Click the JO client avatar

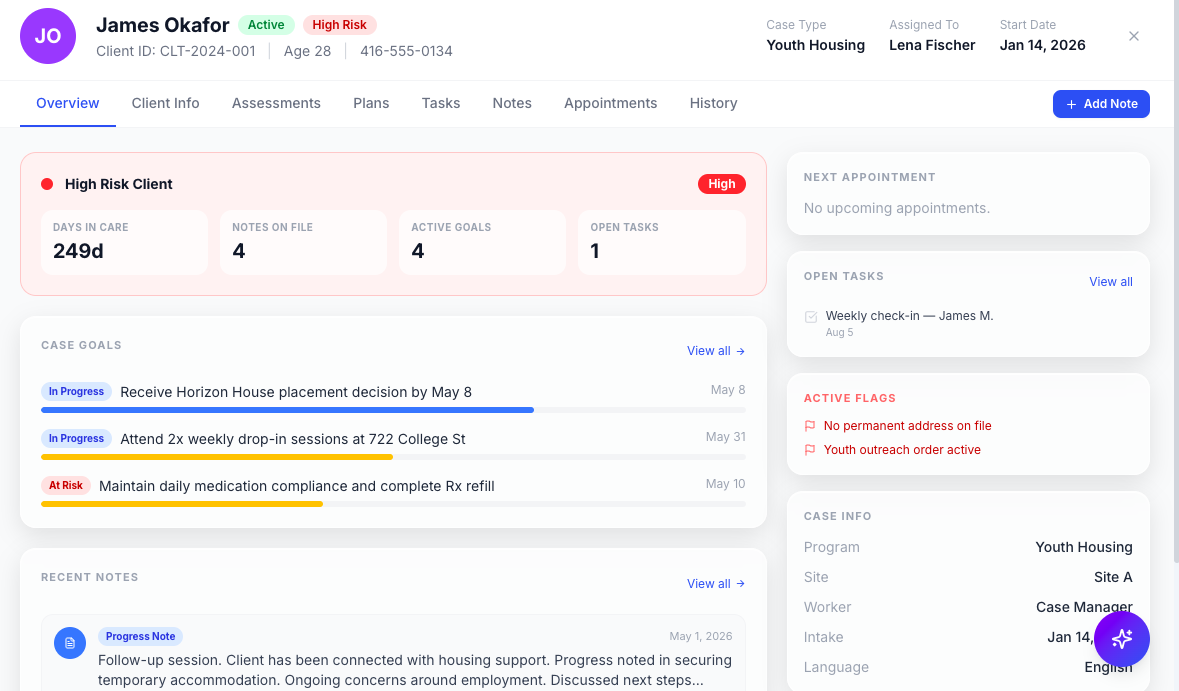click(48, 36)
